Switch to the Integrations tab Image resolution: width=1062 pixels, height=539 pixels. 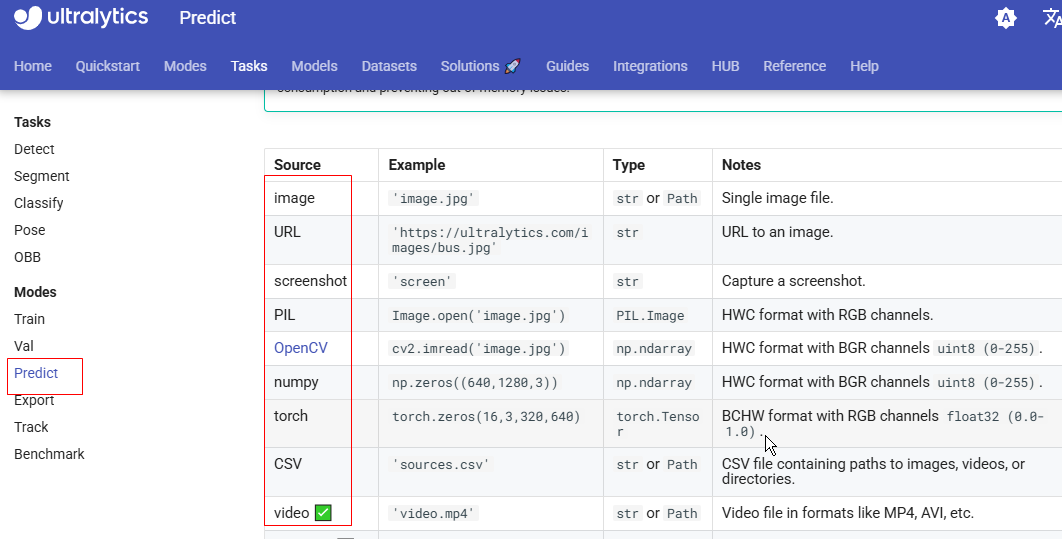650,66
